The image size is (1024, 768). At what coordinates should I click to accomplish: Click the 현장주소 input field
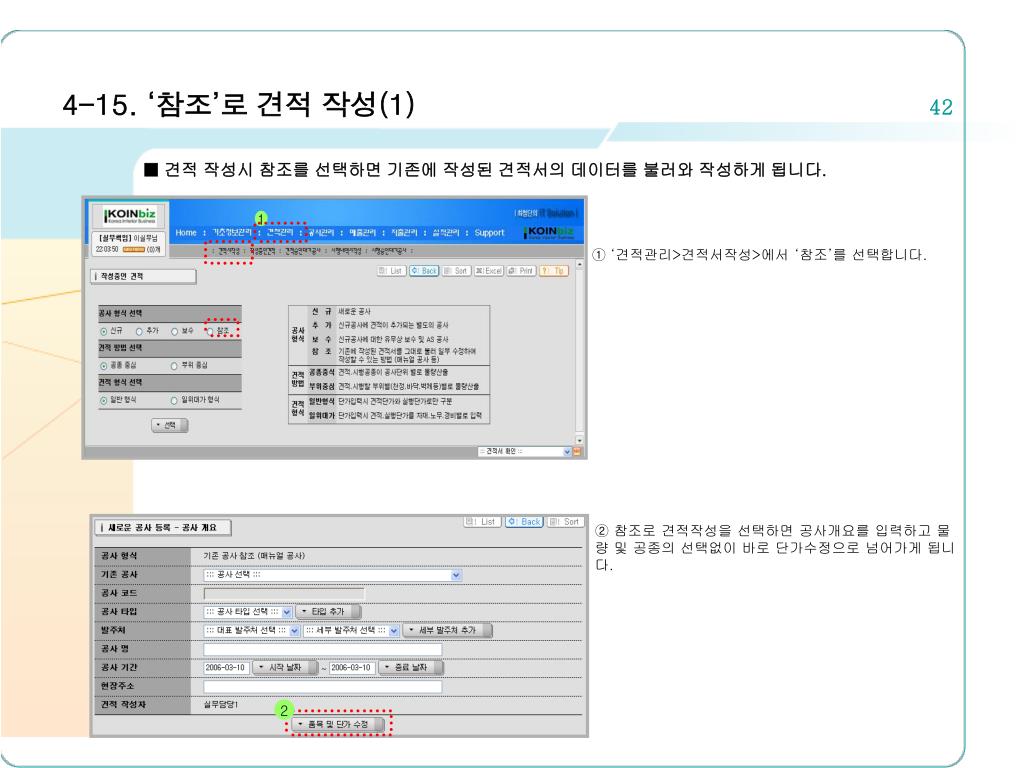coord(323,687)
